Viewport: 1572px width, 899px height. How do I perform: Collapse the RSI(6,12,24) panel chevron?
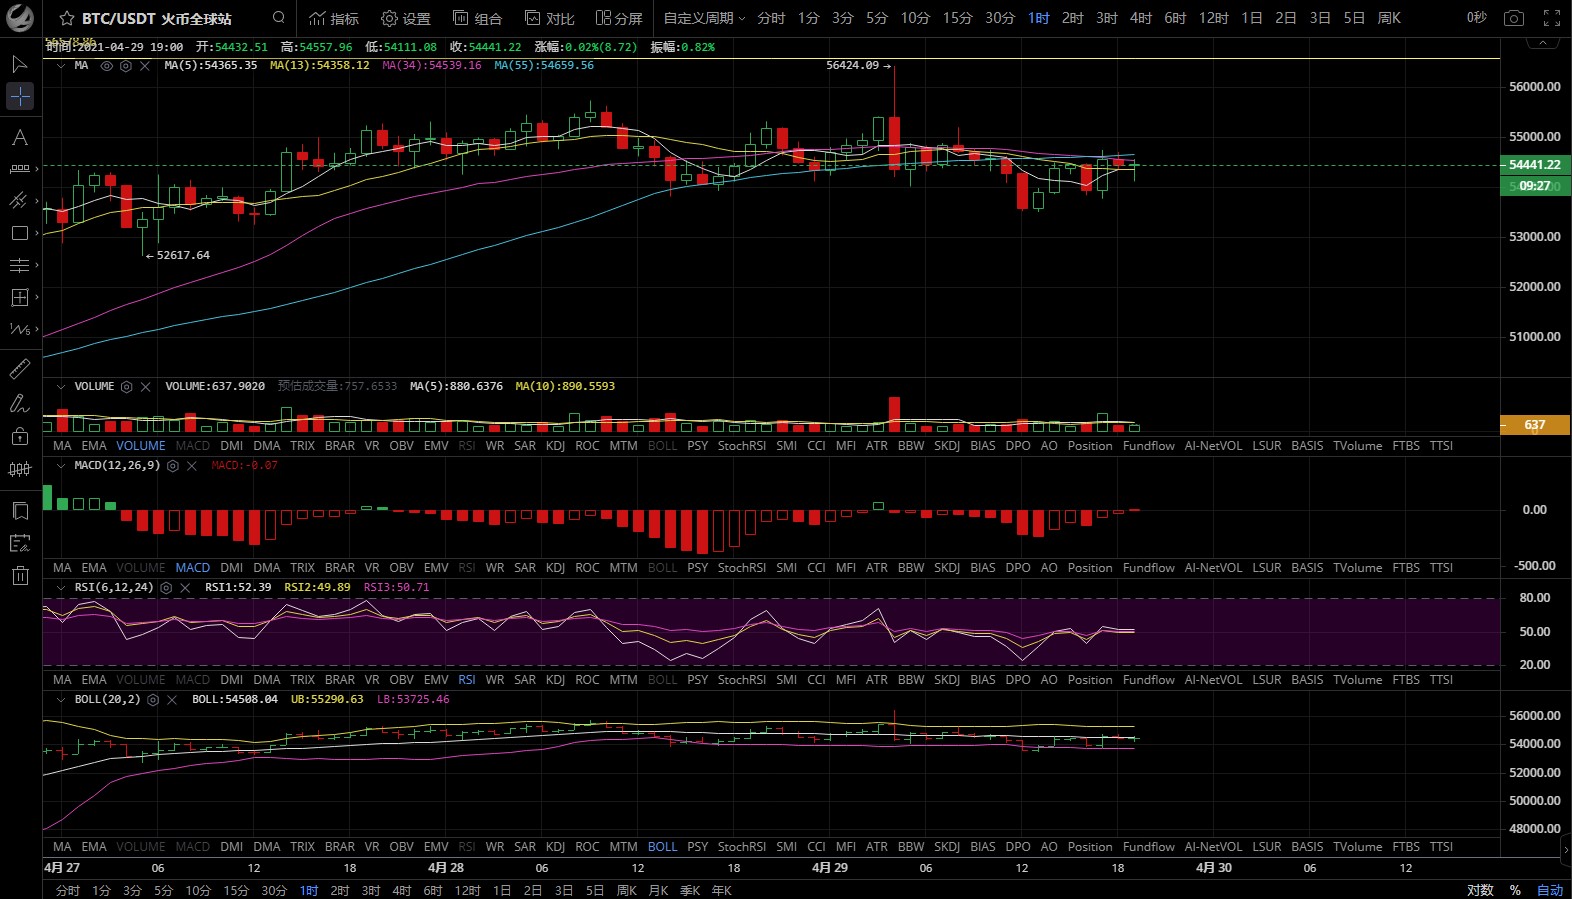point(61,588)
